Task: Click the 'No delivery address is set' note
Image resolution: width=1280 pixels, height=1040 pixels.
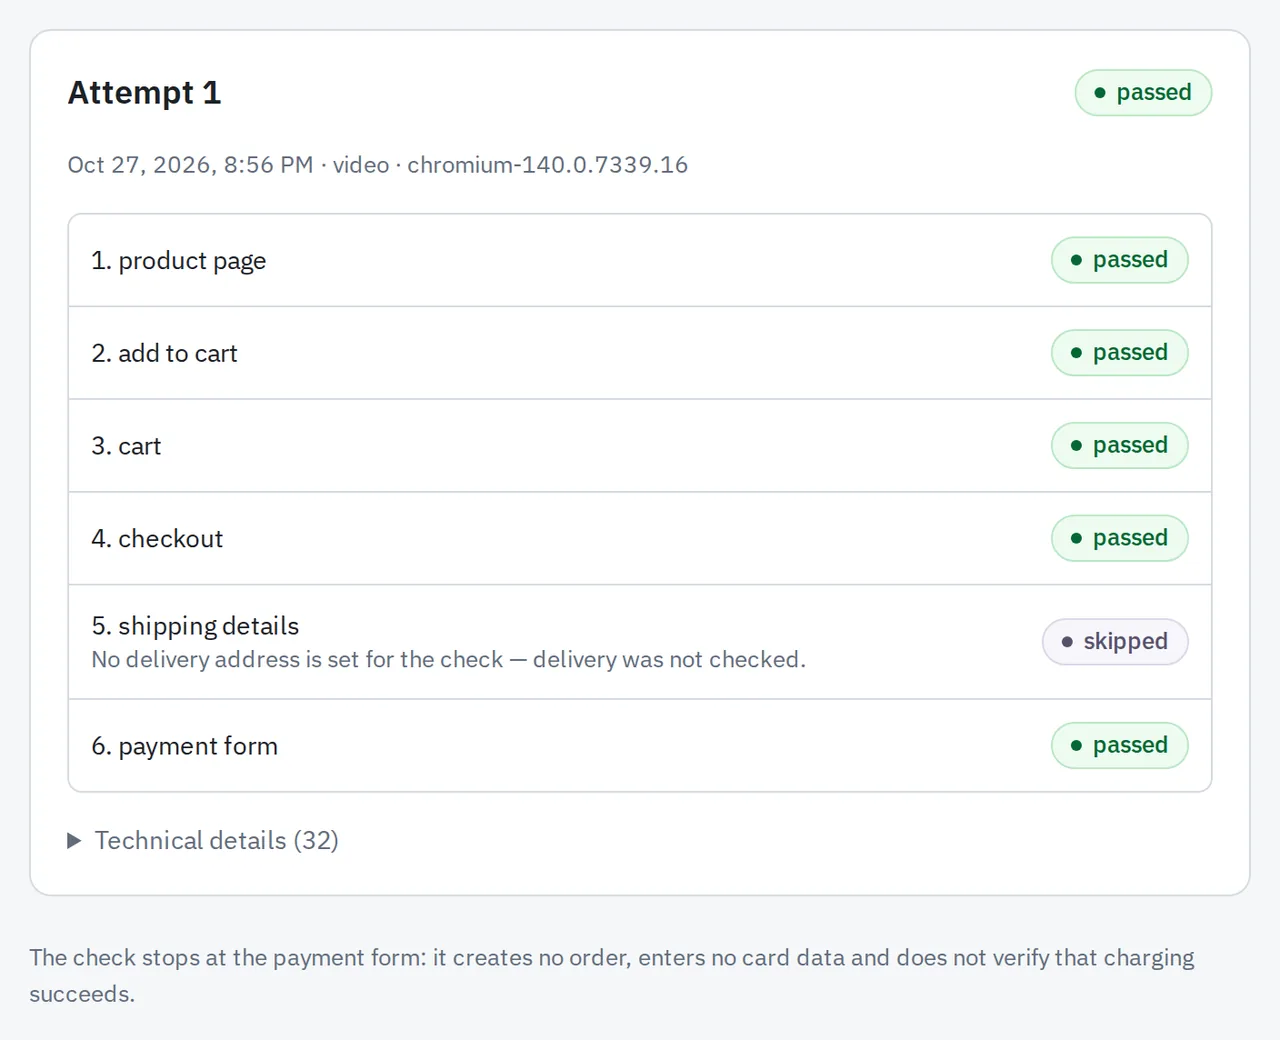Action: coord(448,660)
